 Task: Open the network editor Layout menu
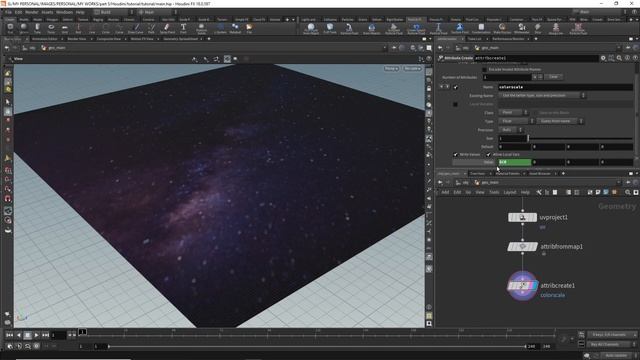click(509, 192)
